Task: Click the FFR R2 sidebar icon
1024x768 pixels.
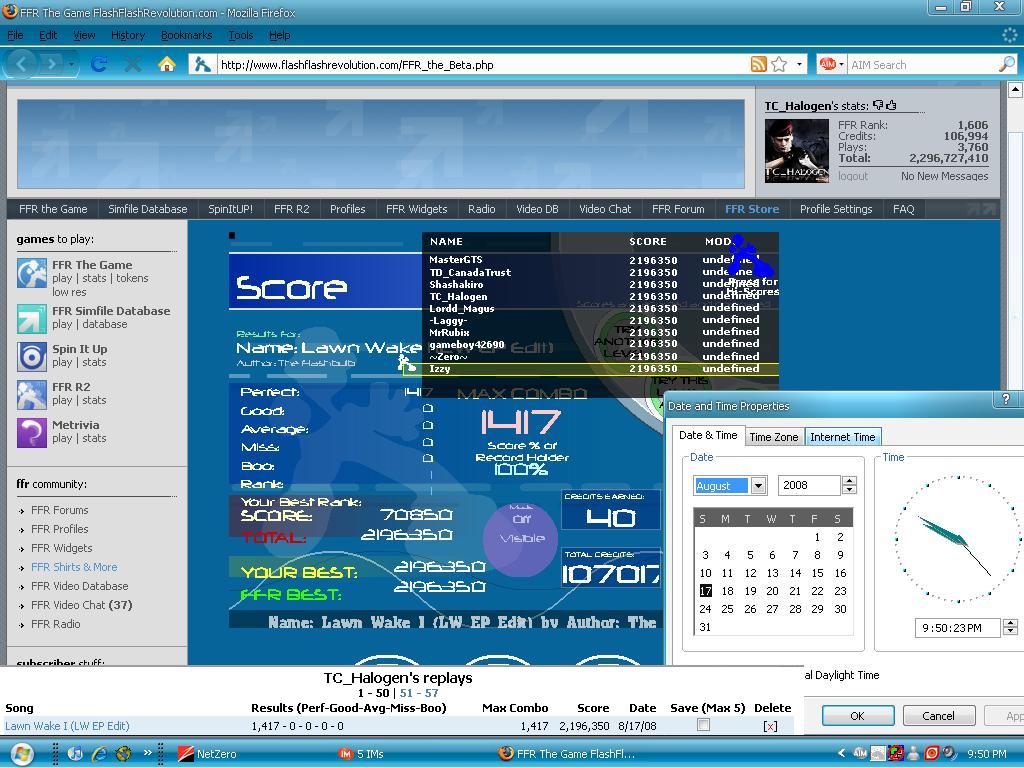Action: 31,394
